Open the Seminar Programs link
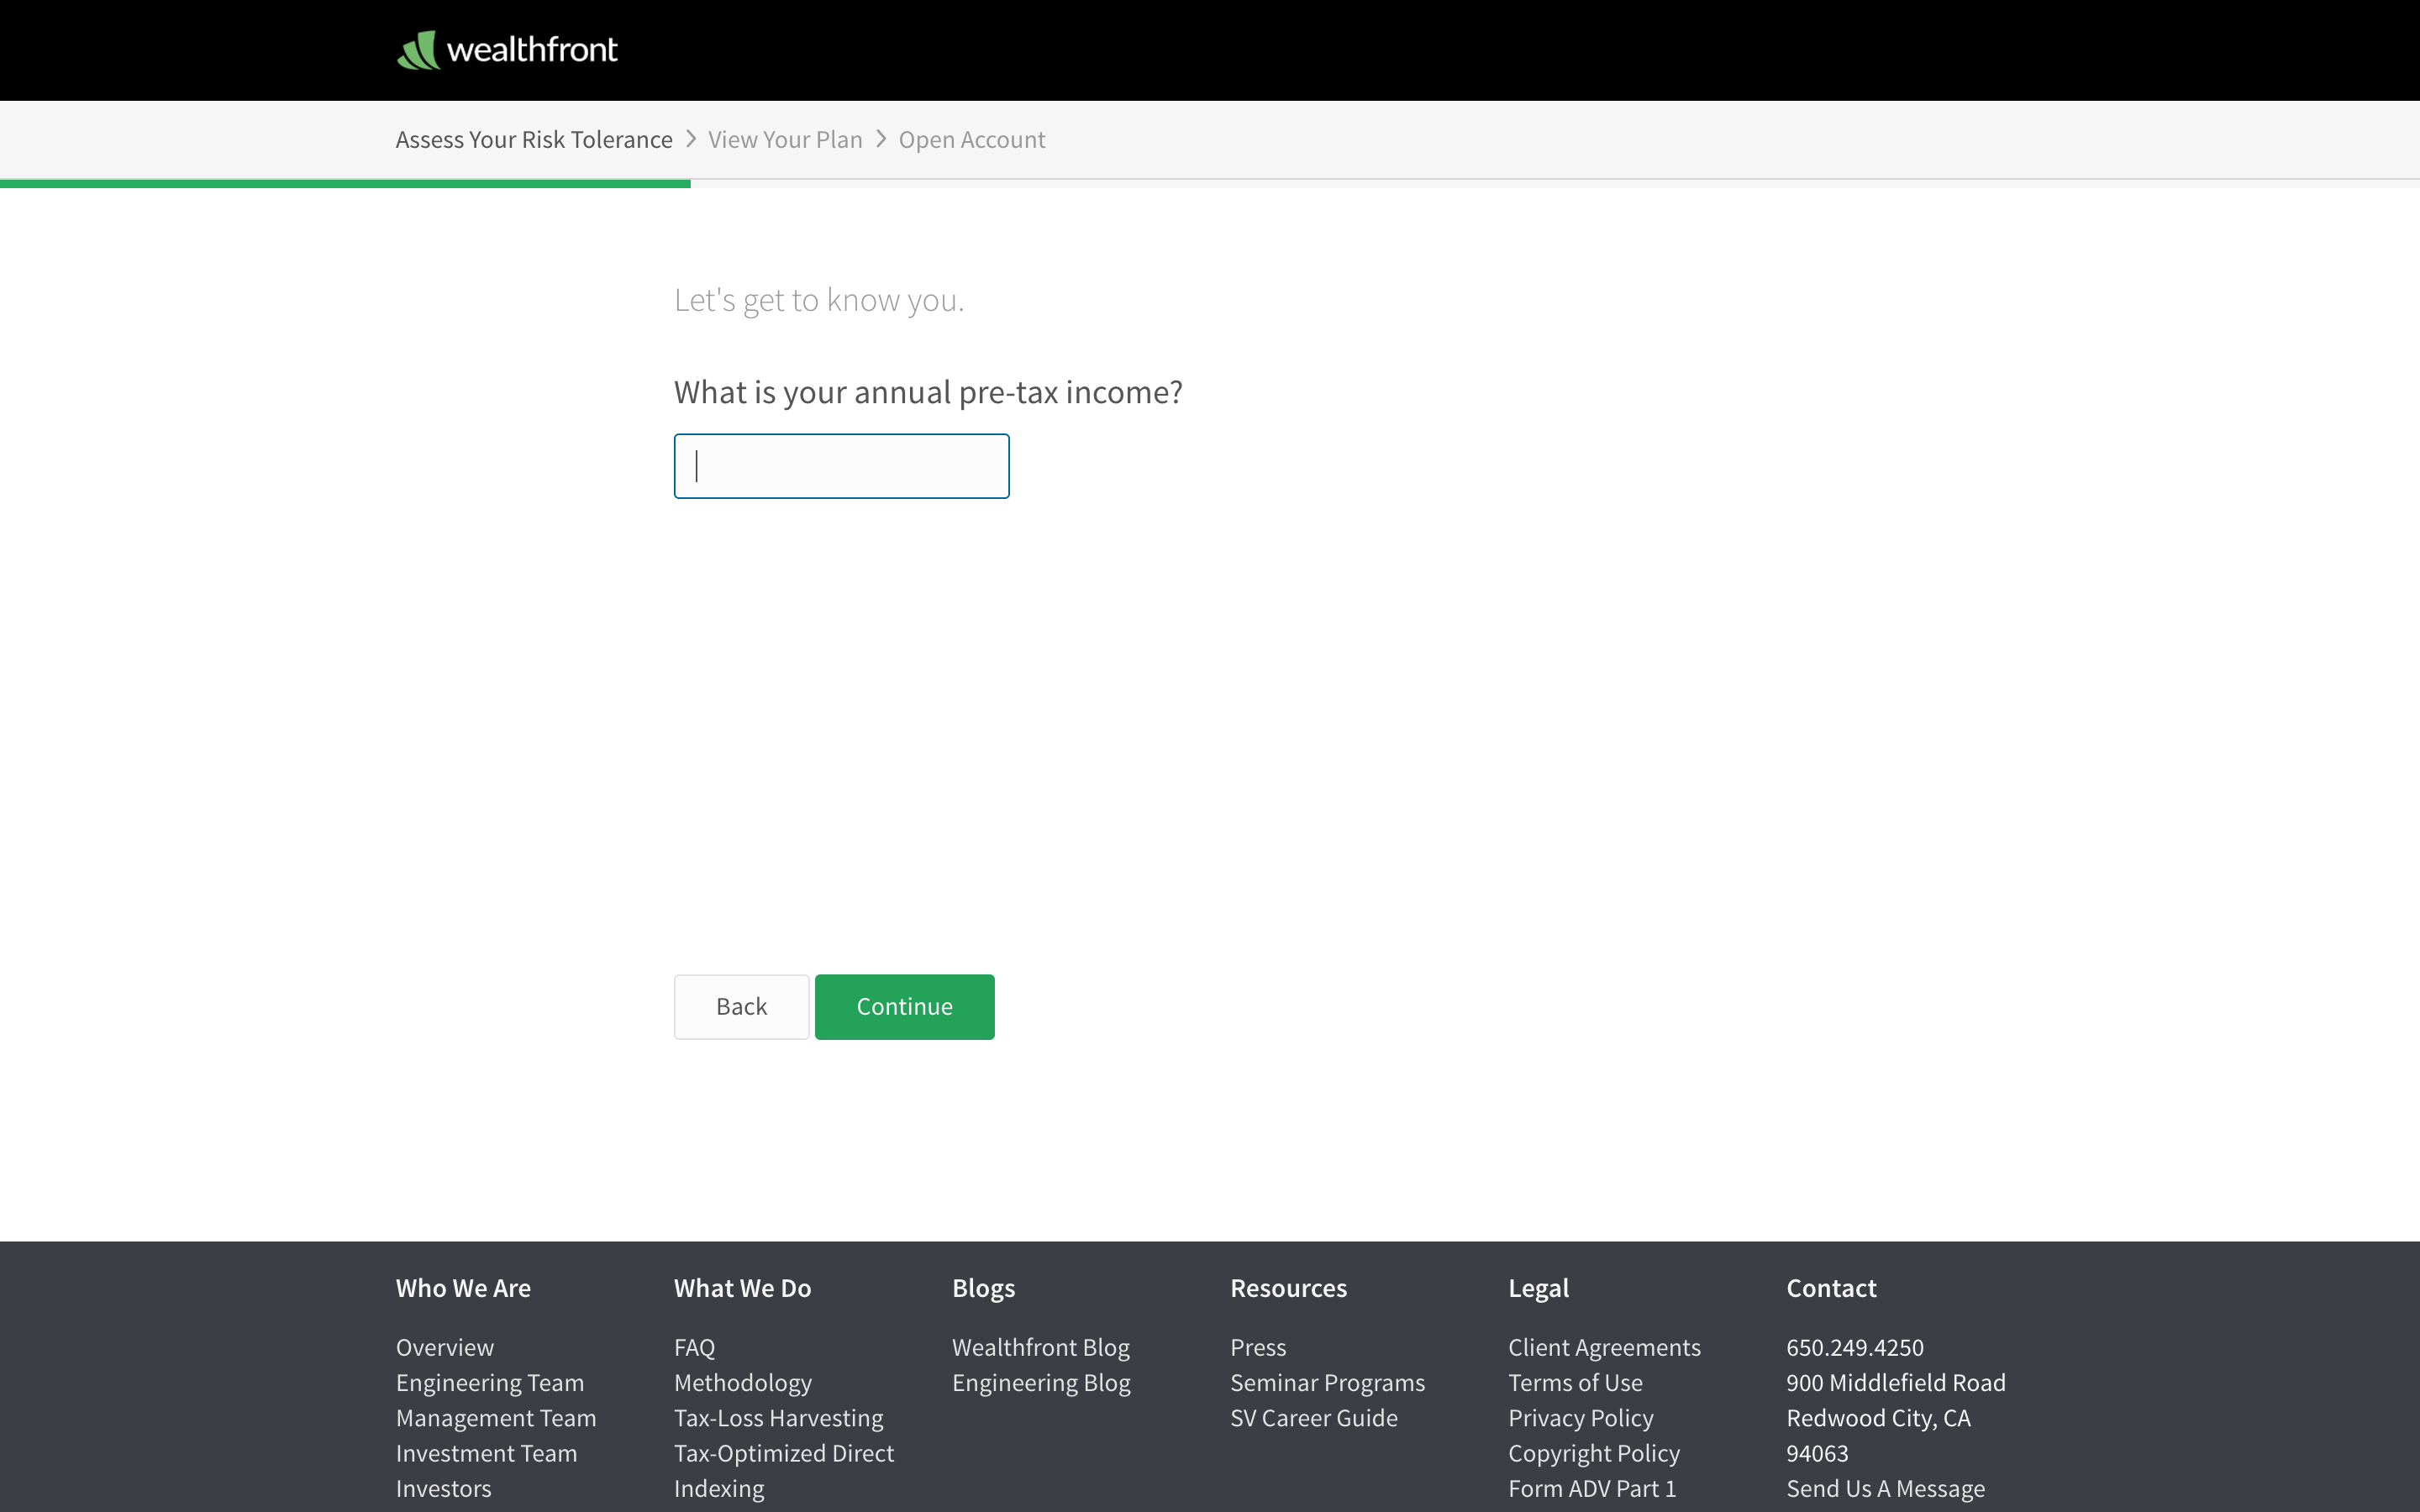This screenshot has width=2420, height=1512. tap(1327, 1383)
